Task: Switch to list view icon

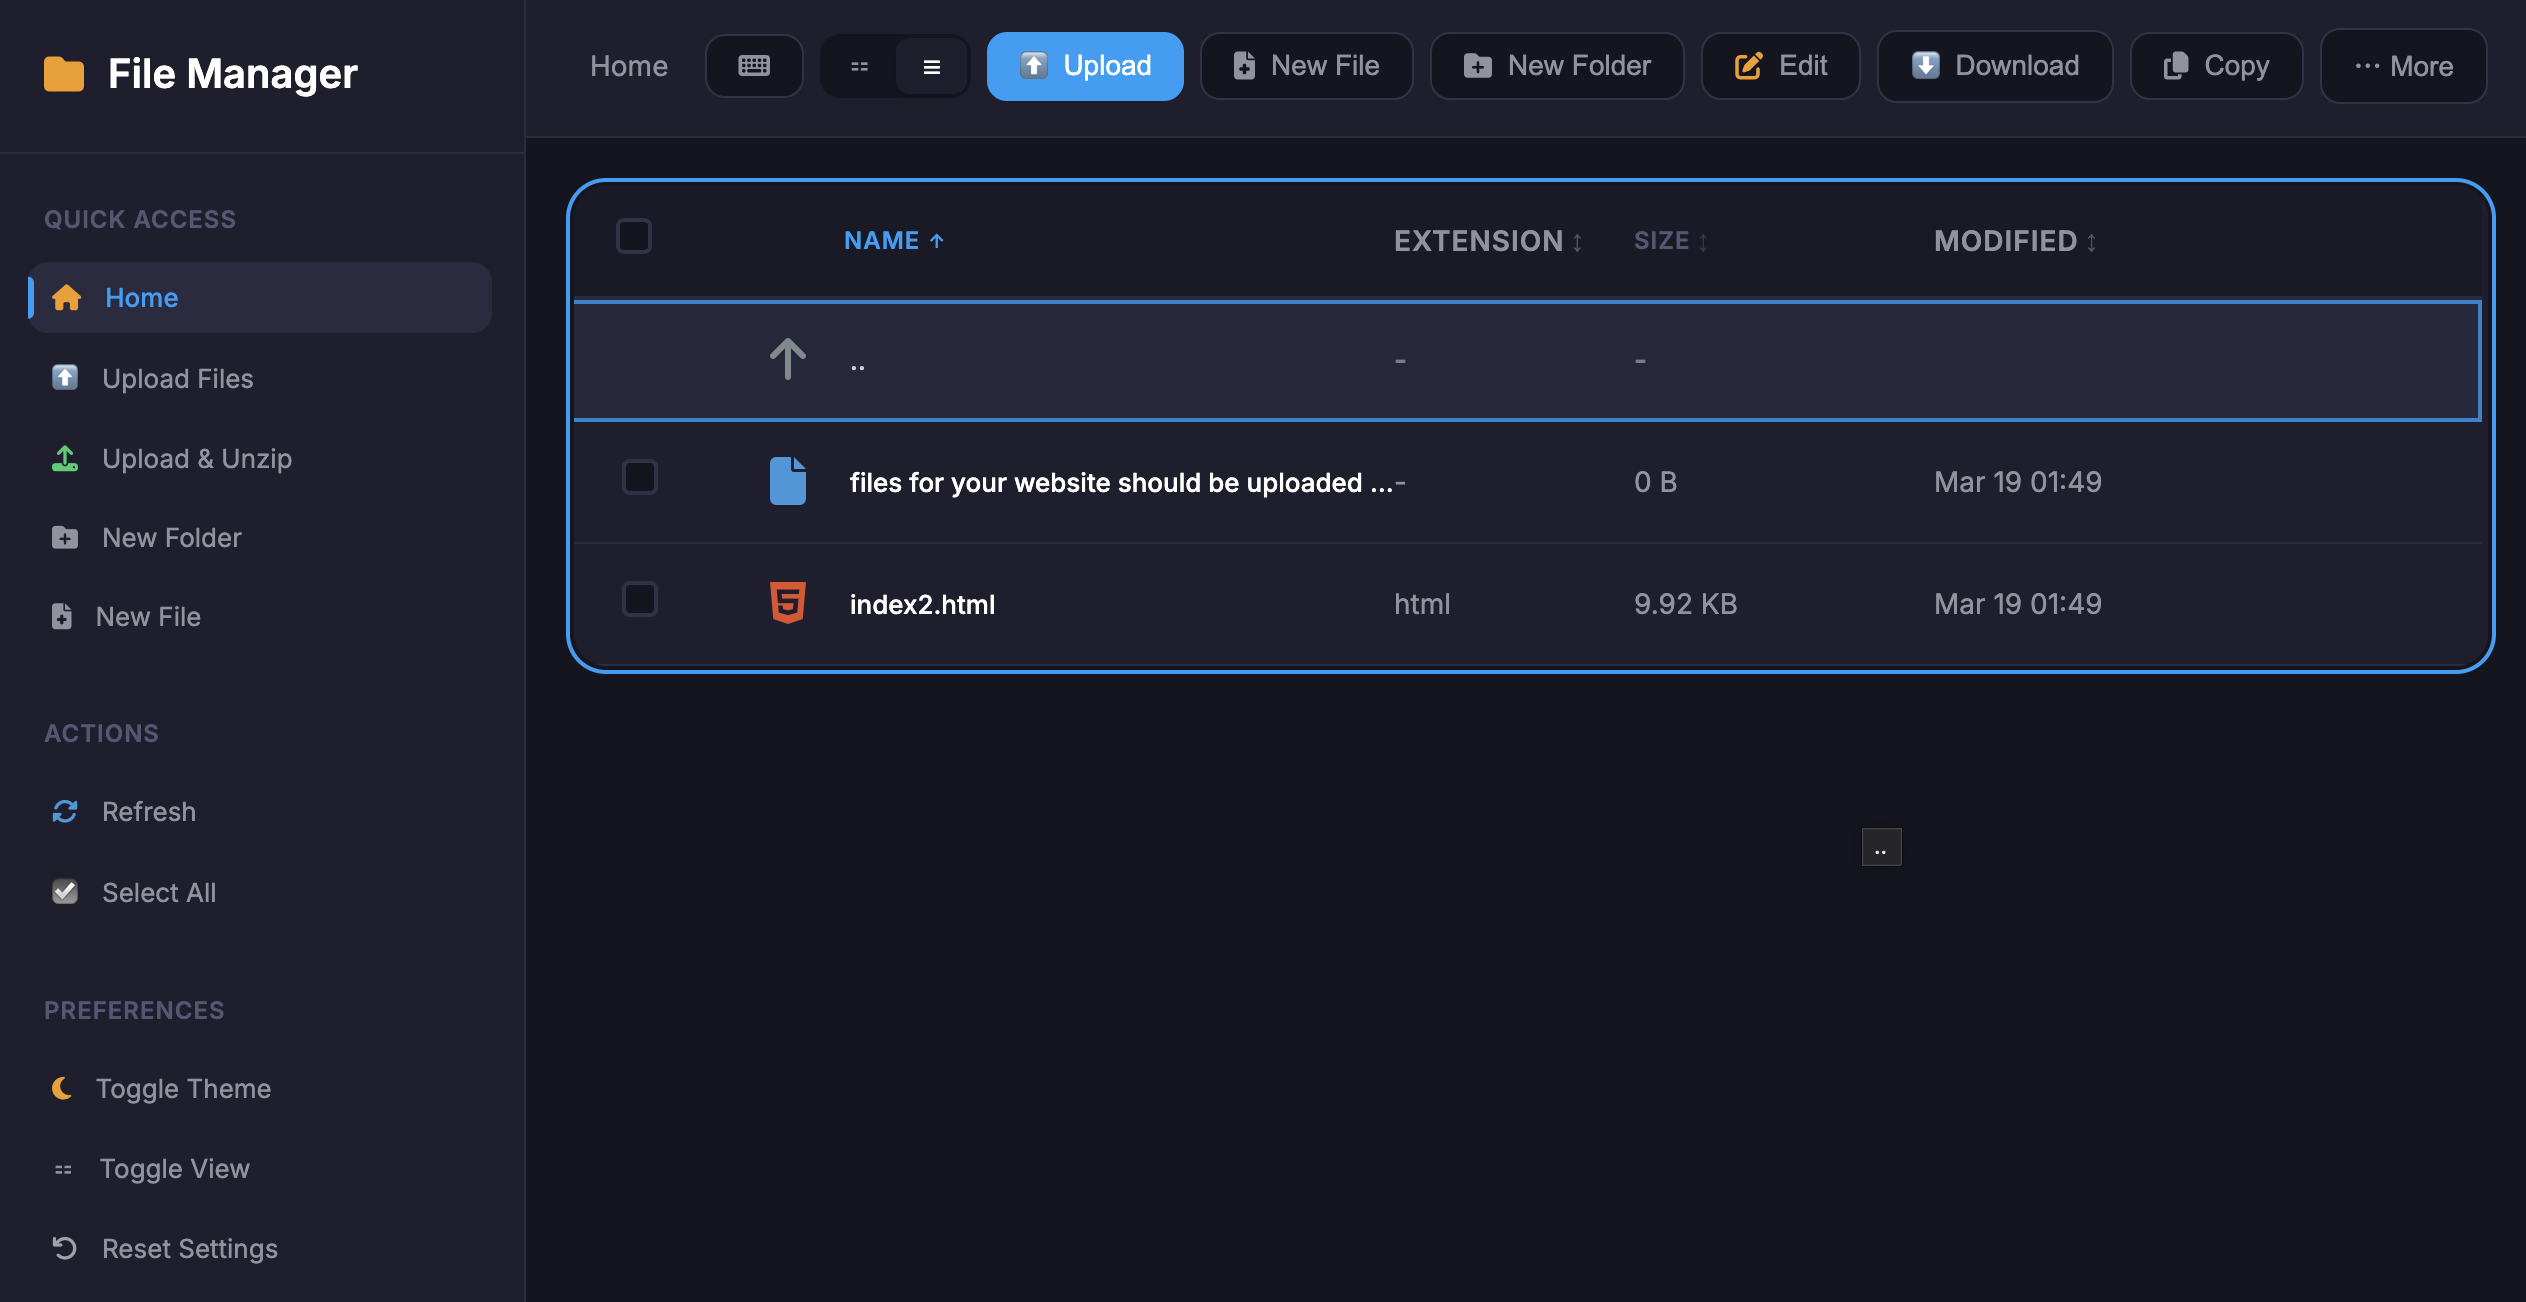Action: coord(931,66)
